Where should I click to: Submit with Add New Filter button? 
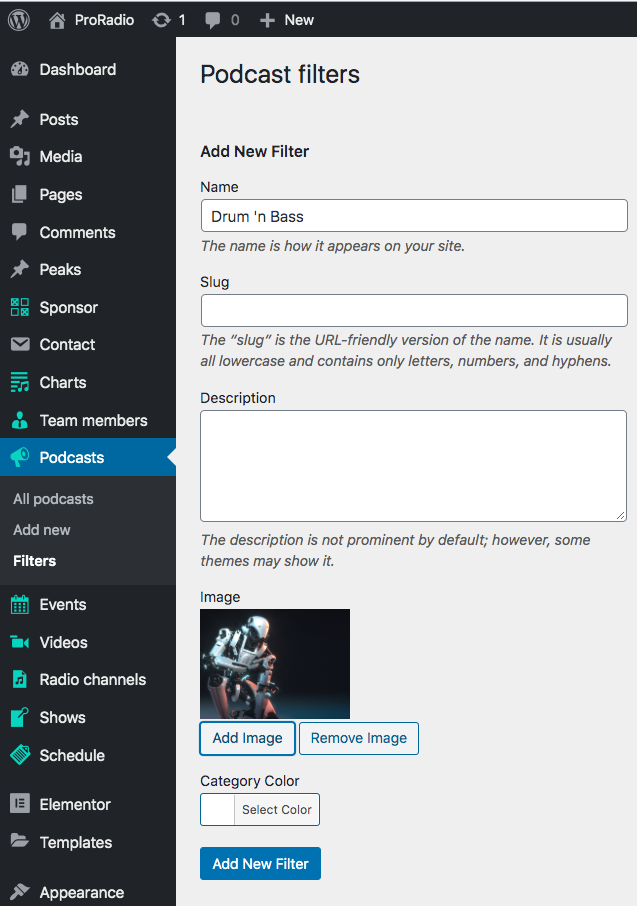pos(260,863)
